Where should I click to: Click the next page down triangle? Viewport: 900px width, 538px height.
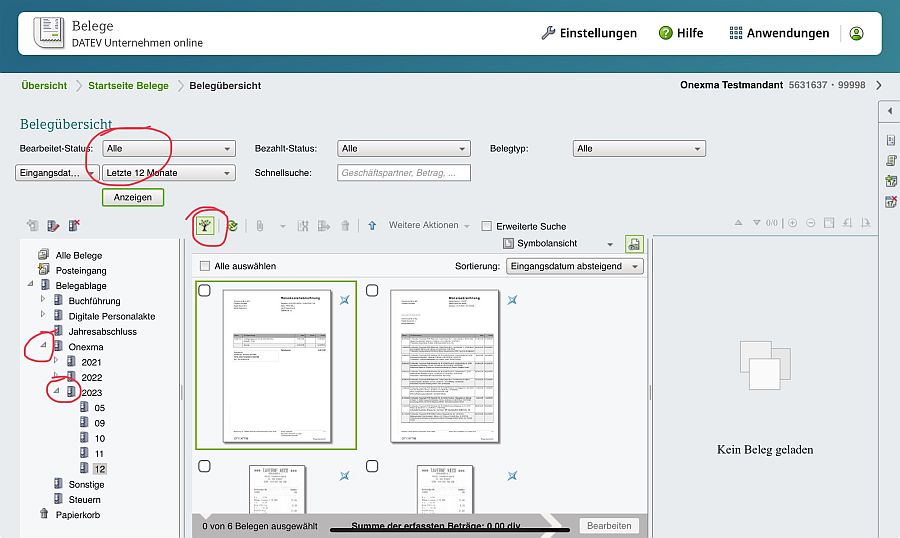click(x=757, y=223)
